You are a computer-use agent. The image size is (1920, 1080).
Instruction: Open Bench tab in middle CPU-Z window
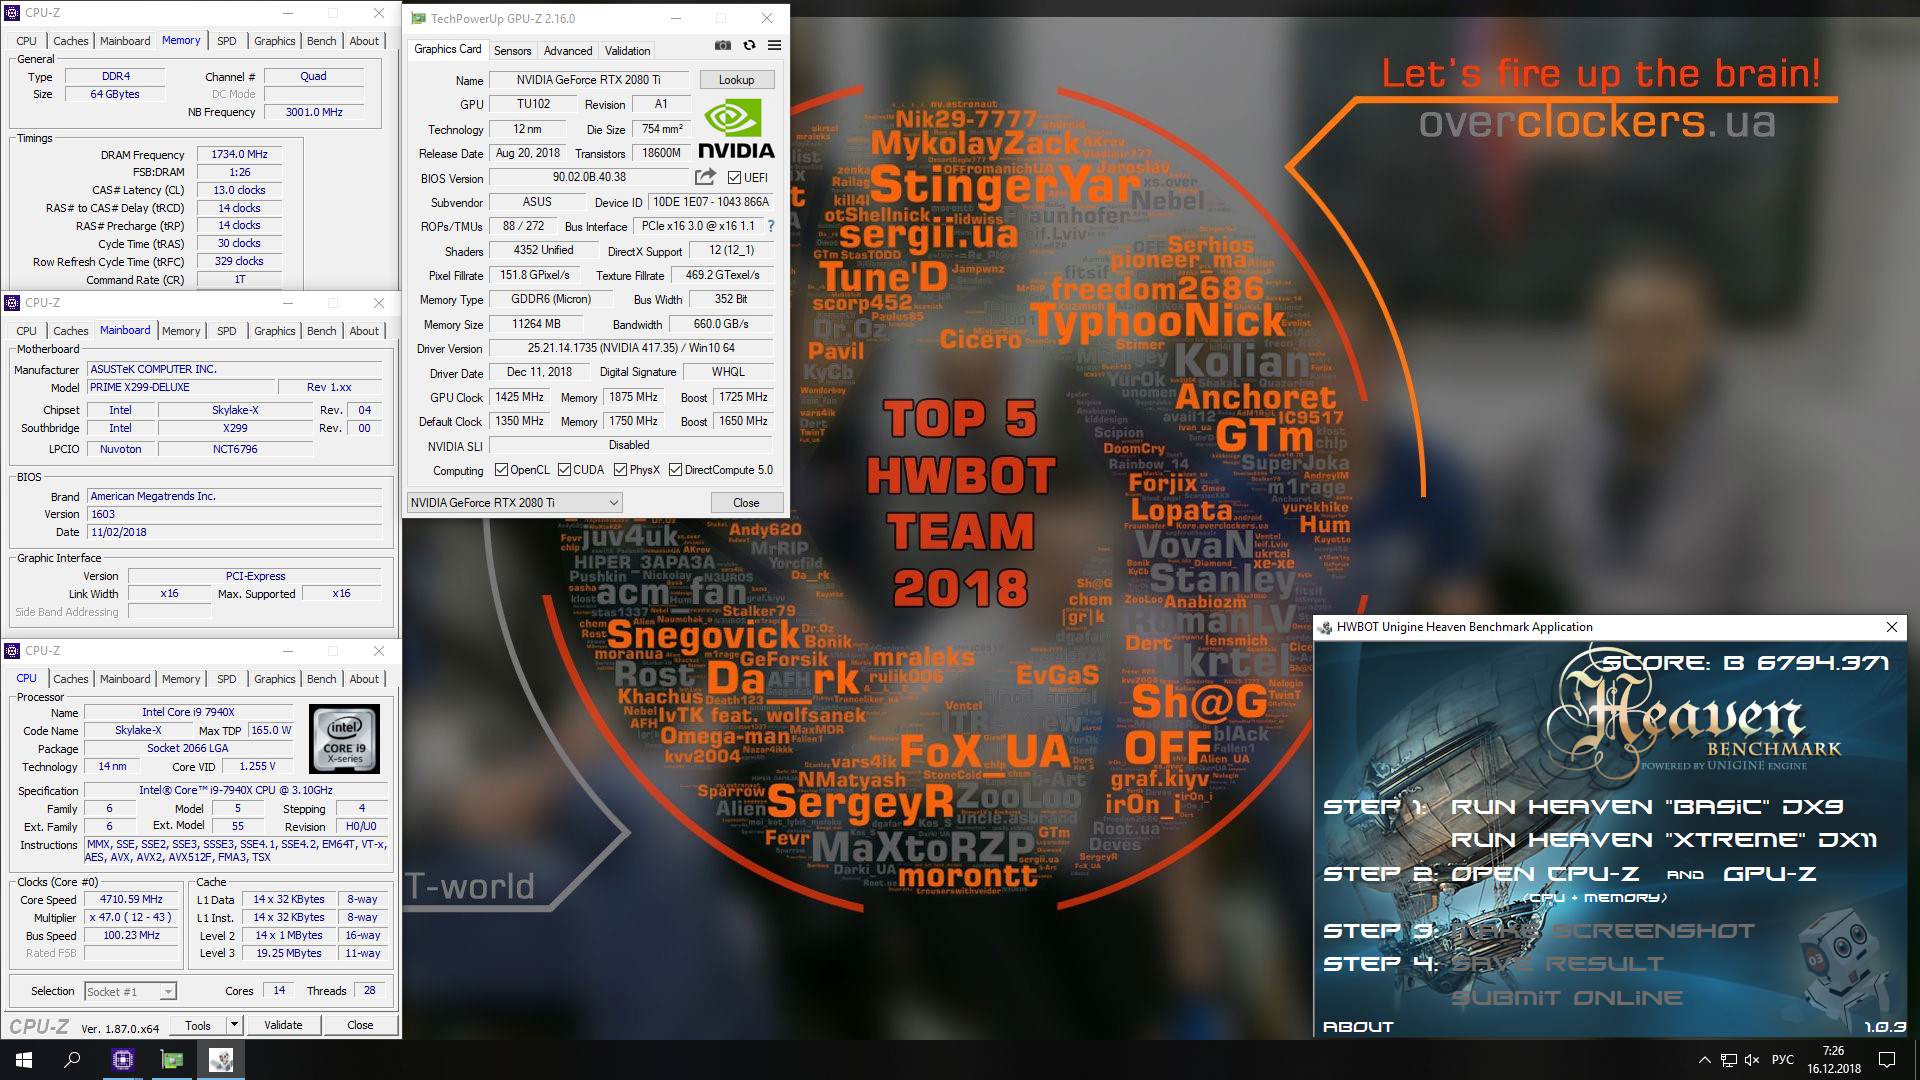[x=321, y=331]
